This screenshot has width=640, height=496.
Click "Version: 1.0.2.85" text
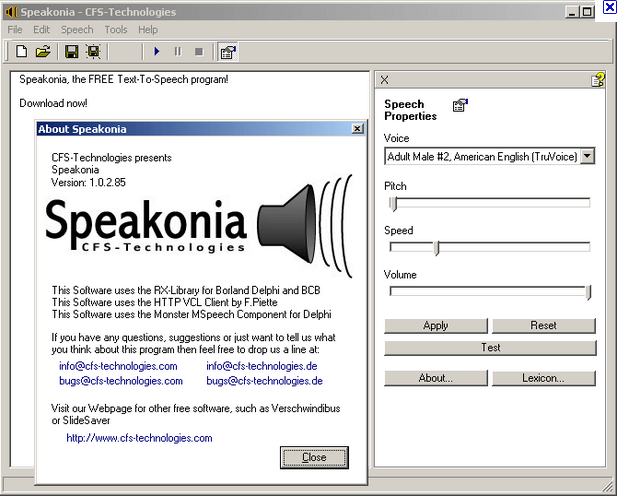(88, 182)
